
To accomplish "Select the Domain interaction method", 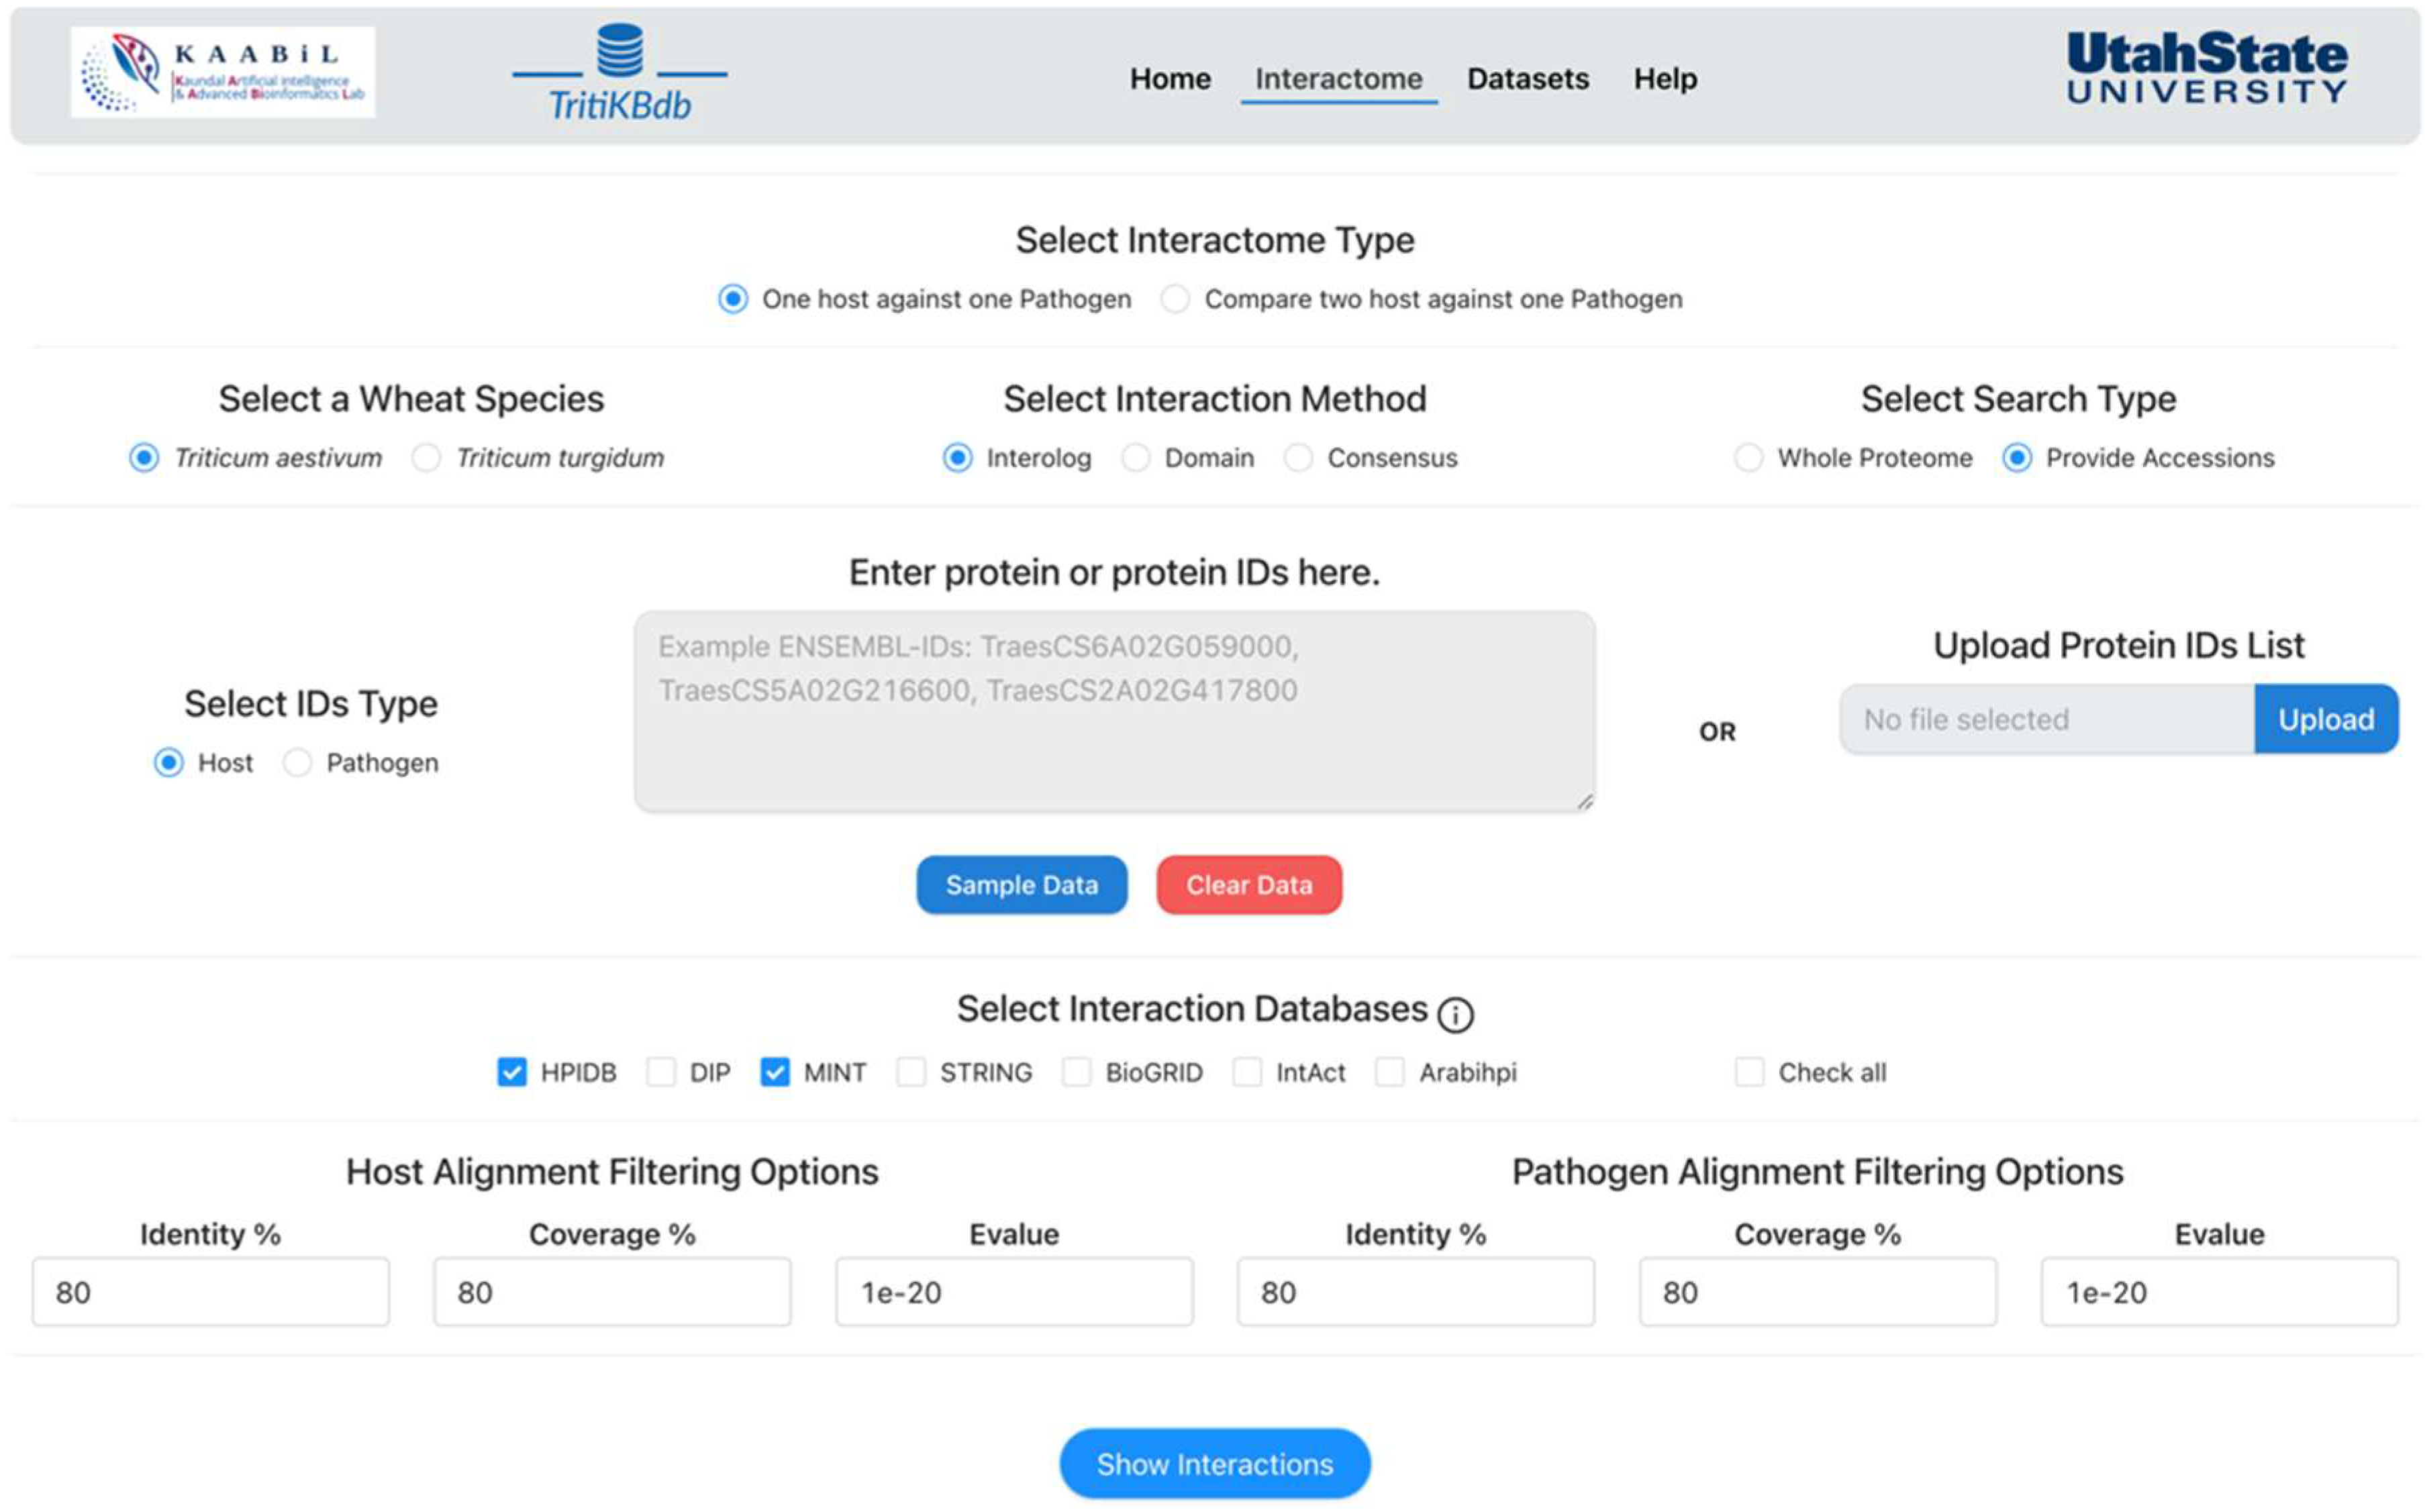I will click(x=1135, y=458).
